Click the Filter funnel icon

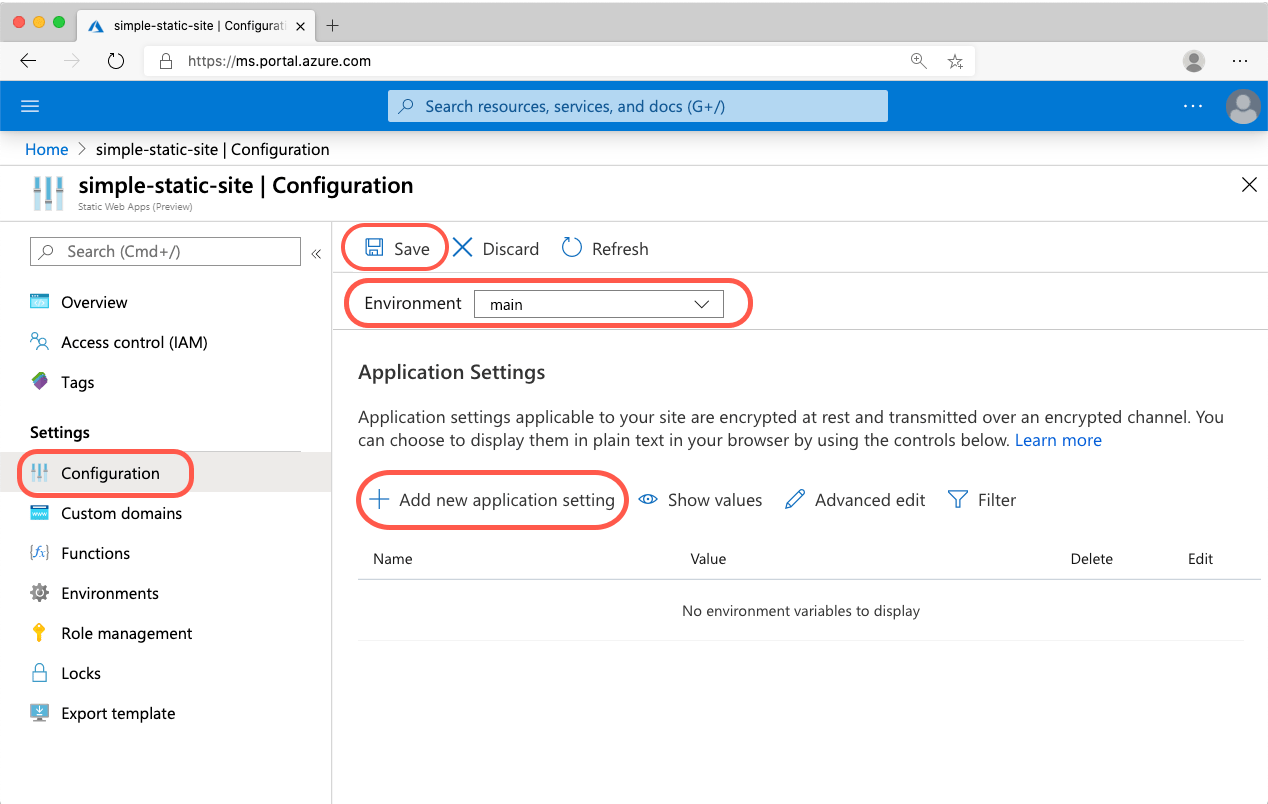[x=957, y=500]
